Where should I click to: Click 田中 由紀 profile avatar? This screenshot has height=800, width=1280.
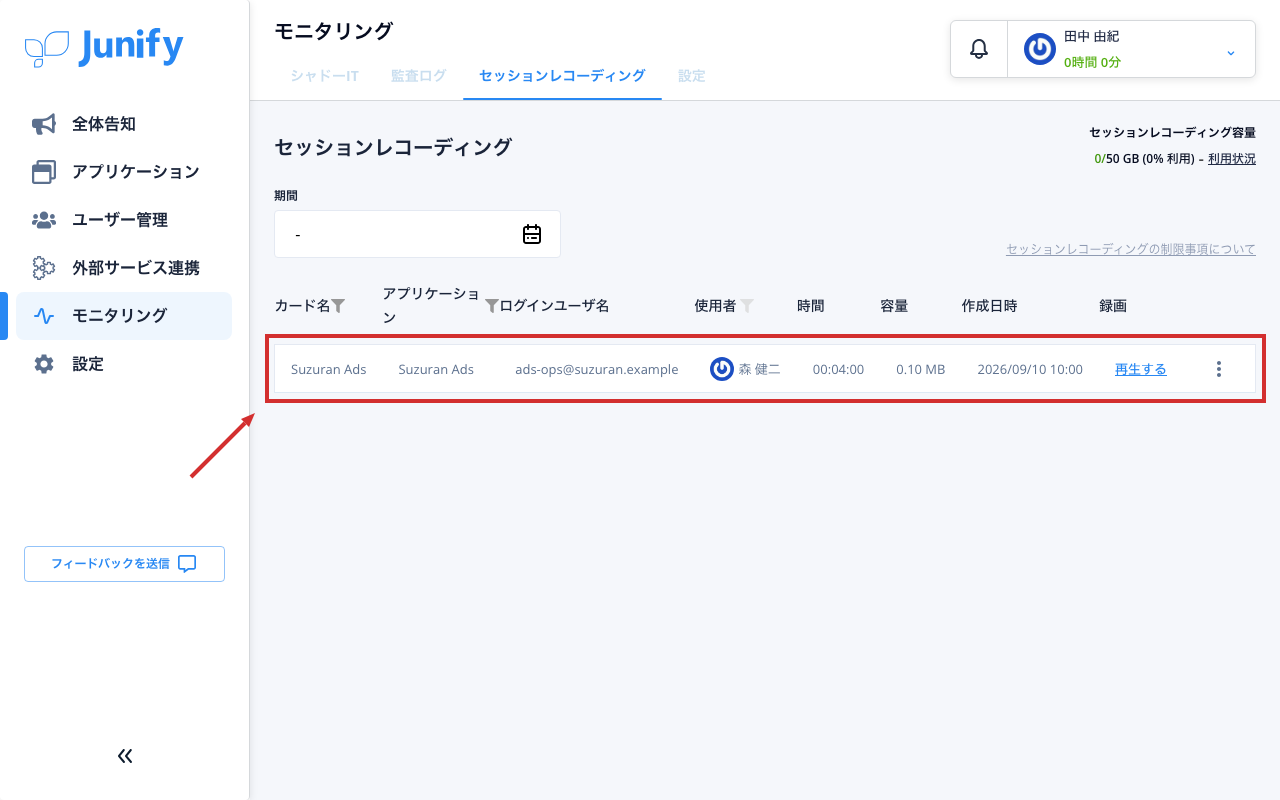click(x=1040, y=49)
